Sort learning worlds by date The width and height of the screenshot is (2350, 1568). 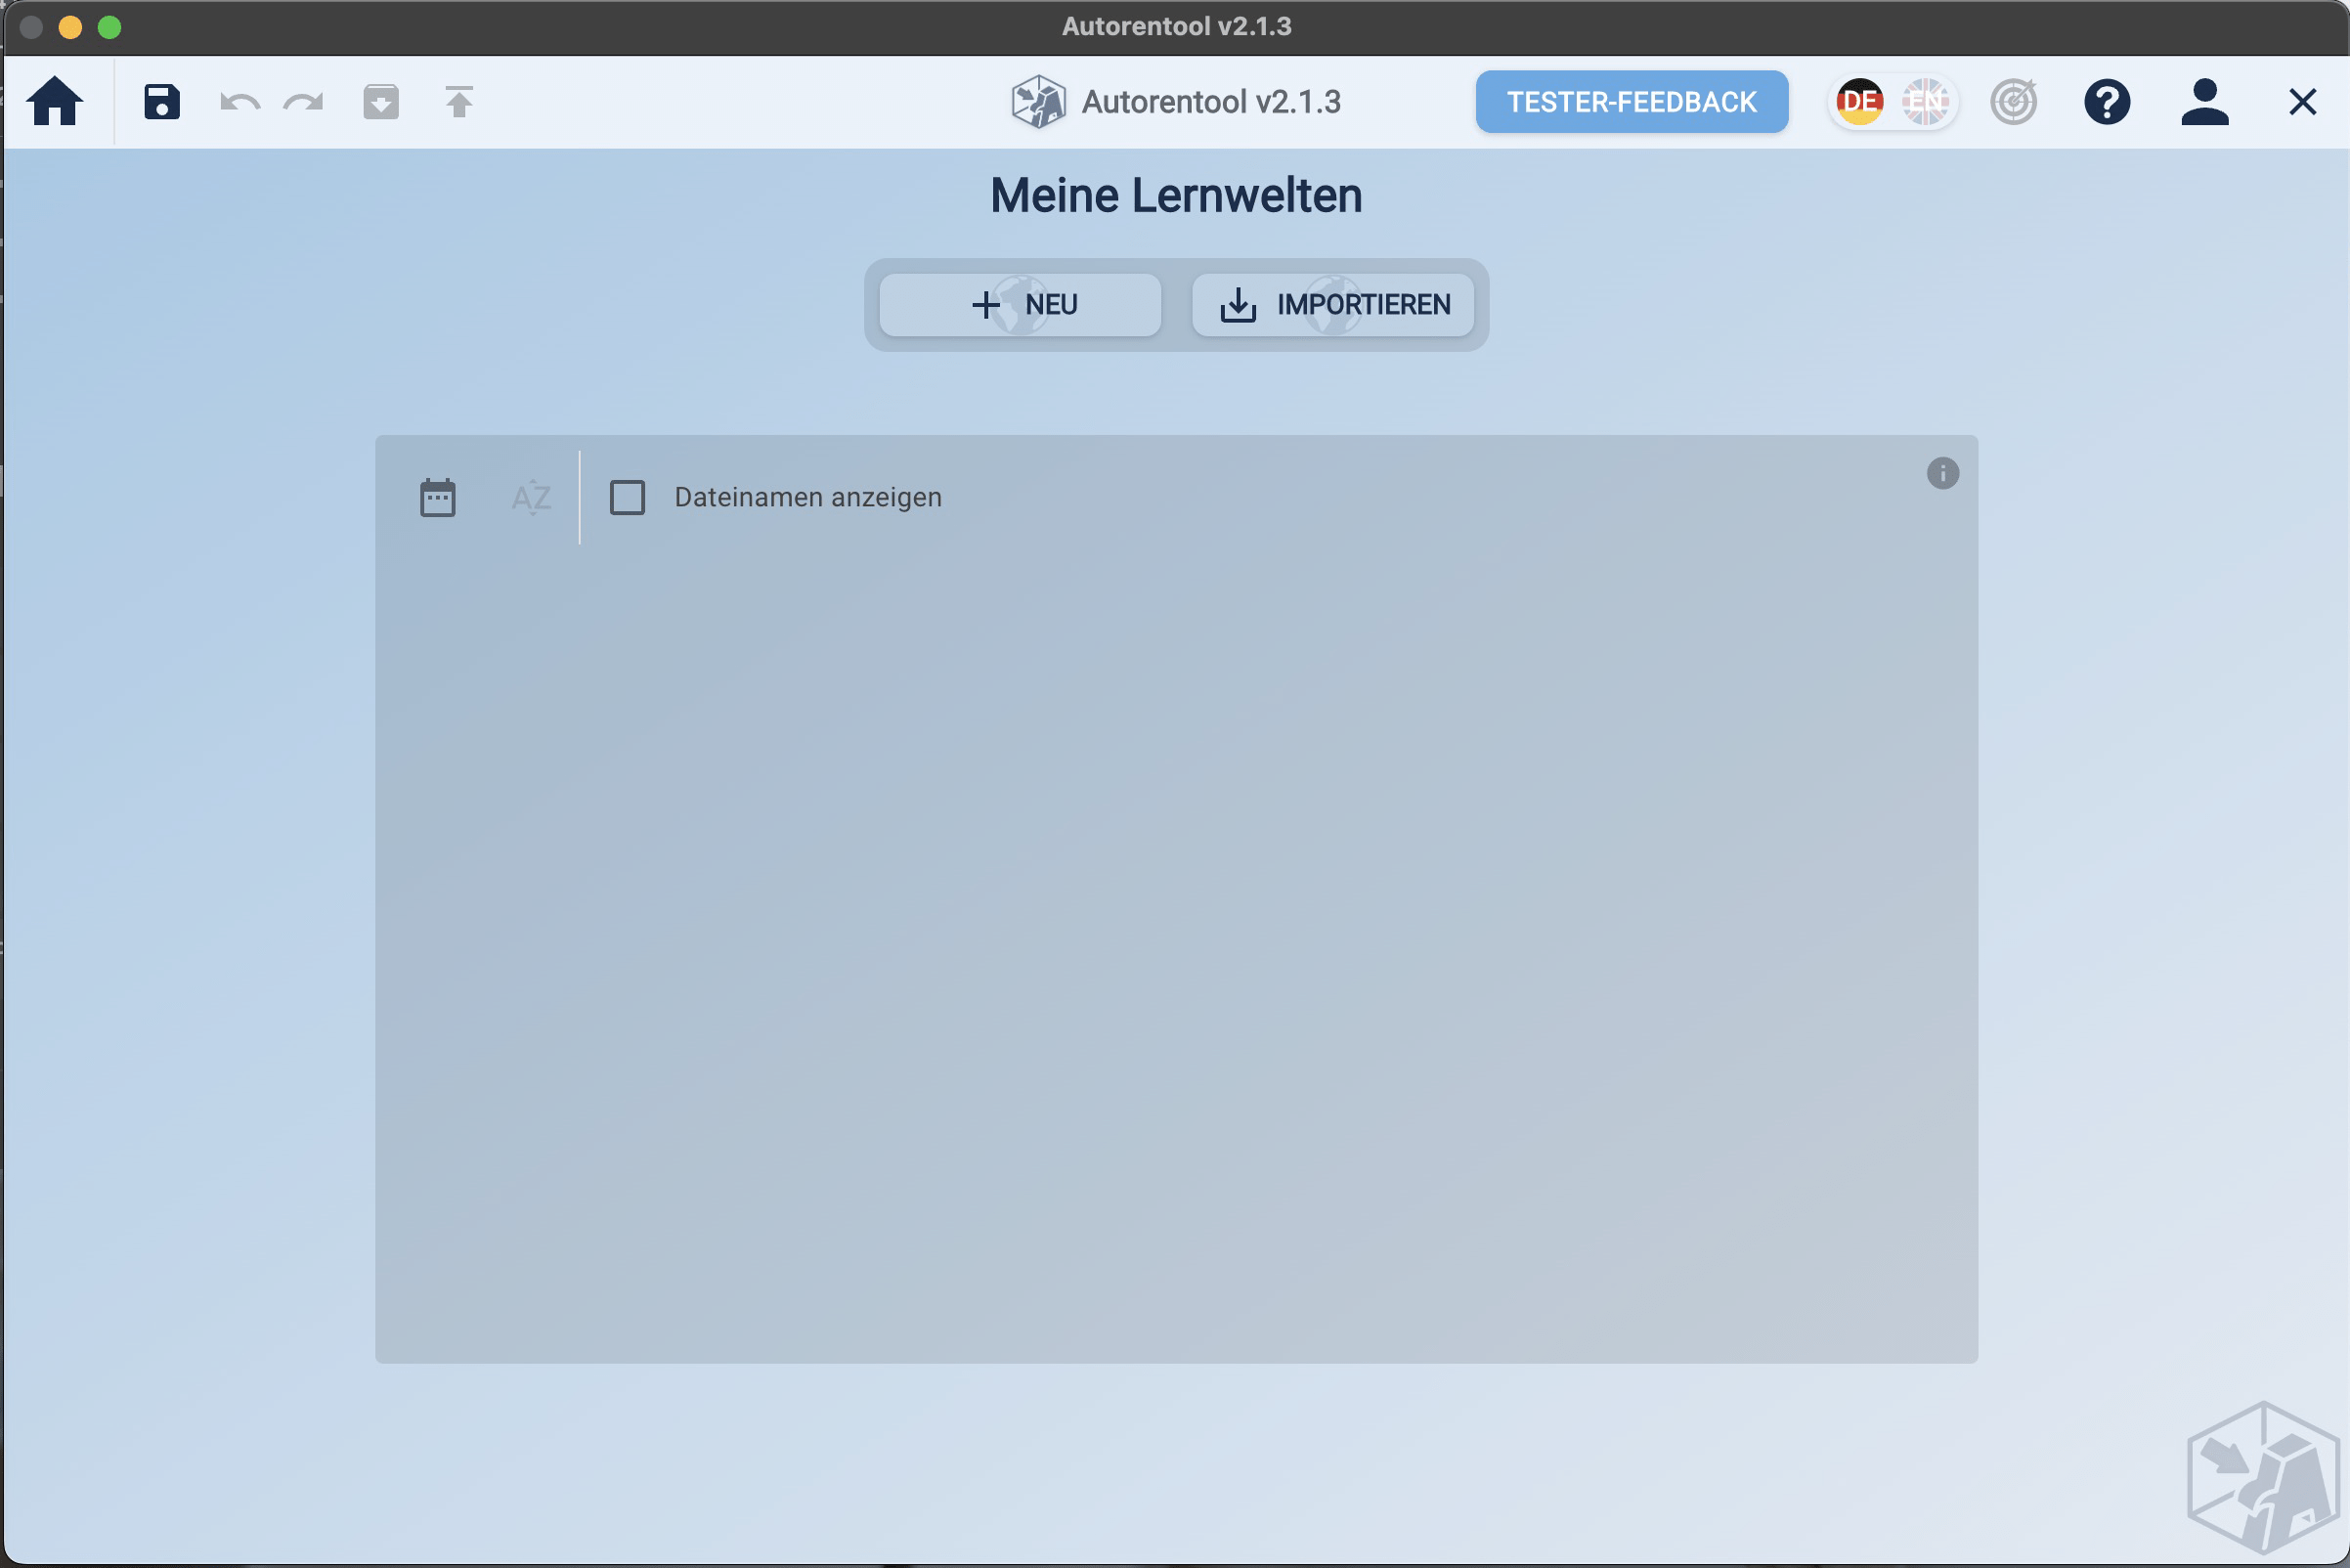click(x=437, y=497)
